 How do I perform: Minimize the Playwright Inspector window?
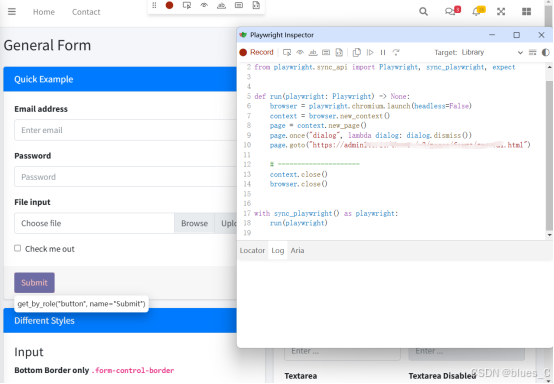[492, 35]
